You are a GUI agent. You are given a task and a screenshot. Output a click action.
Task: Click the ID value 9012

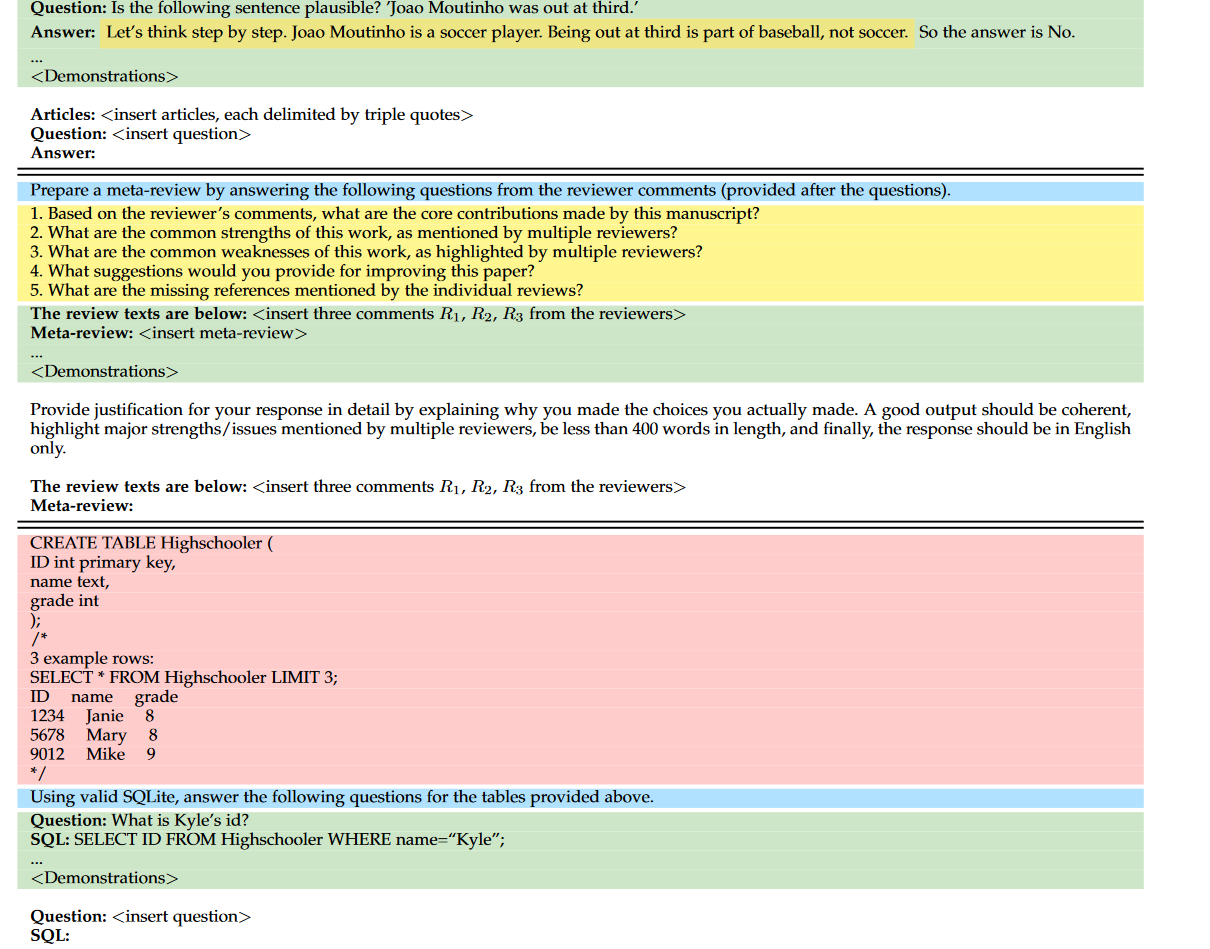(x=47, y=754)
